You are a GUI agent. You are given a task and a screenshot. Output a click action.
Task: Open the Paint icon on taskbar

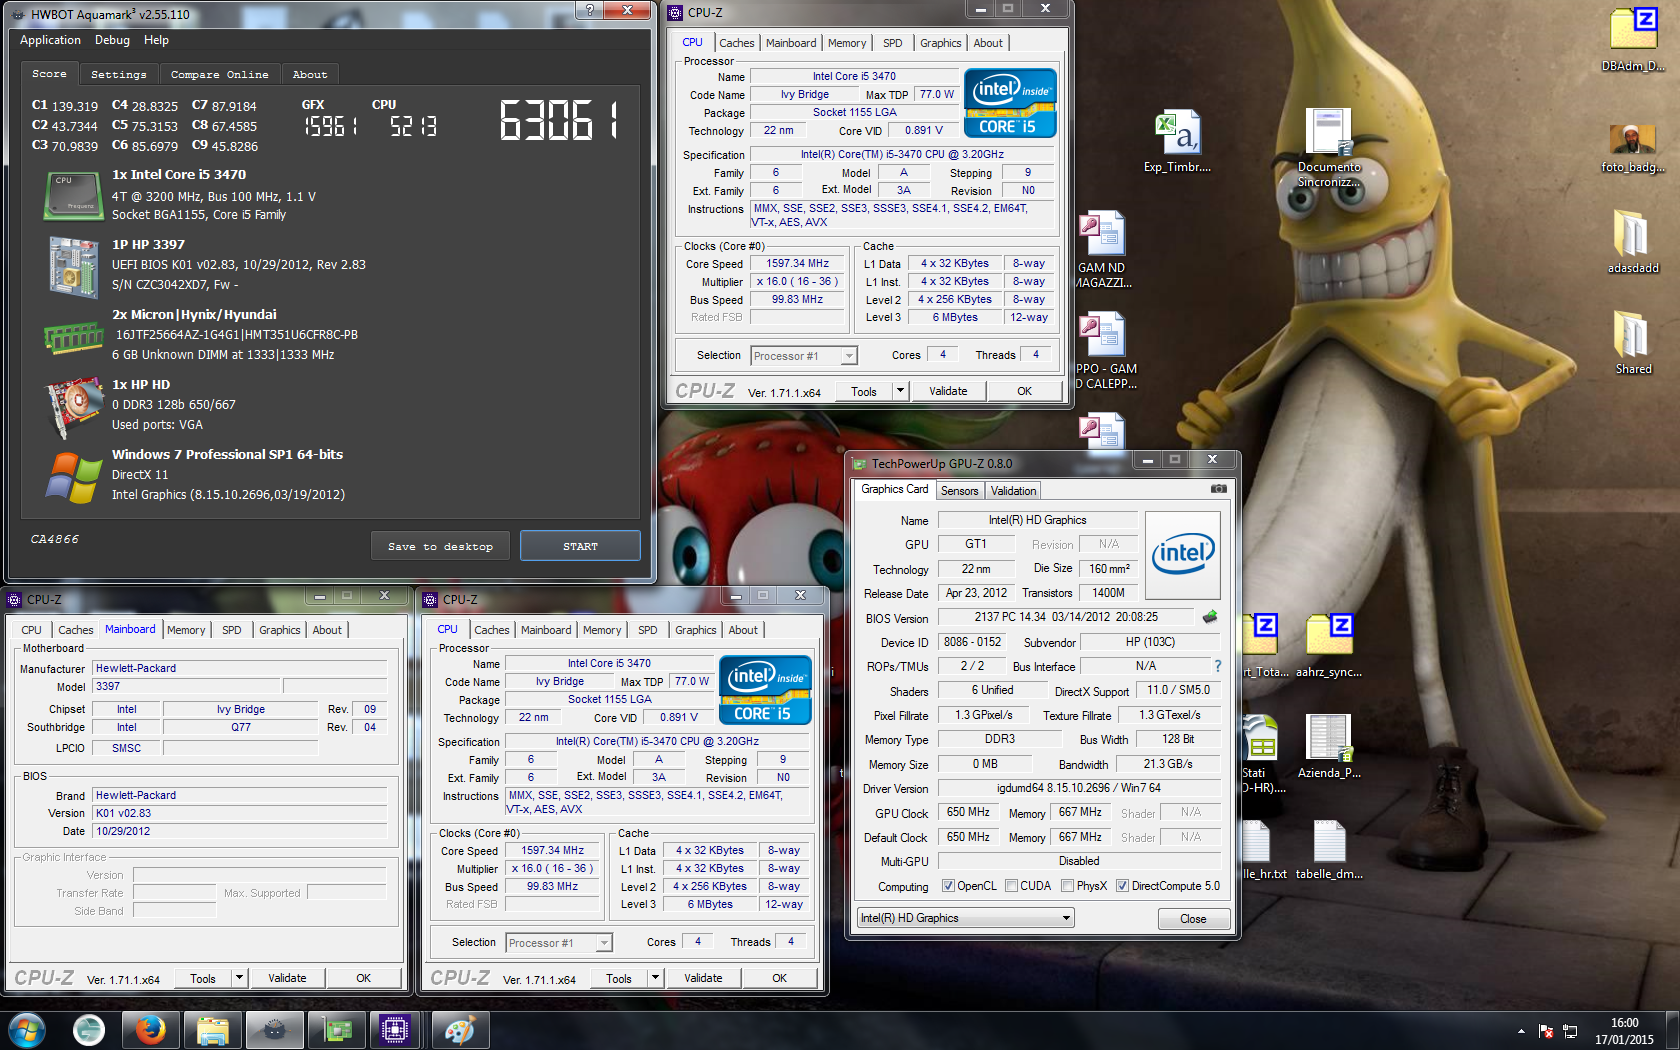(x=459, y=1030)
